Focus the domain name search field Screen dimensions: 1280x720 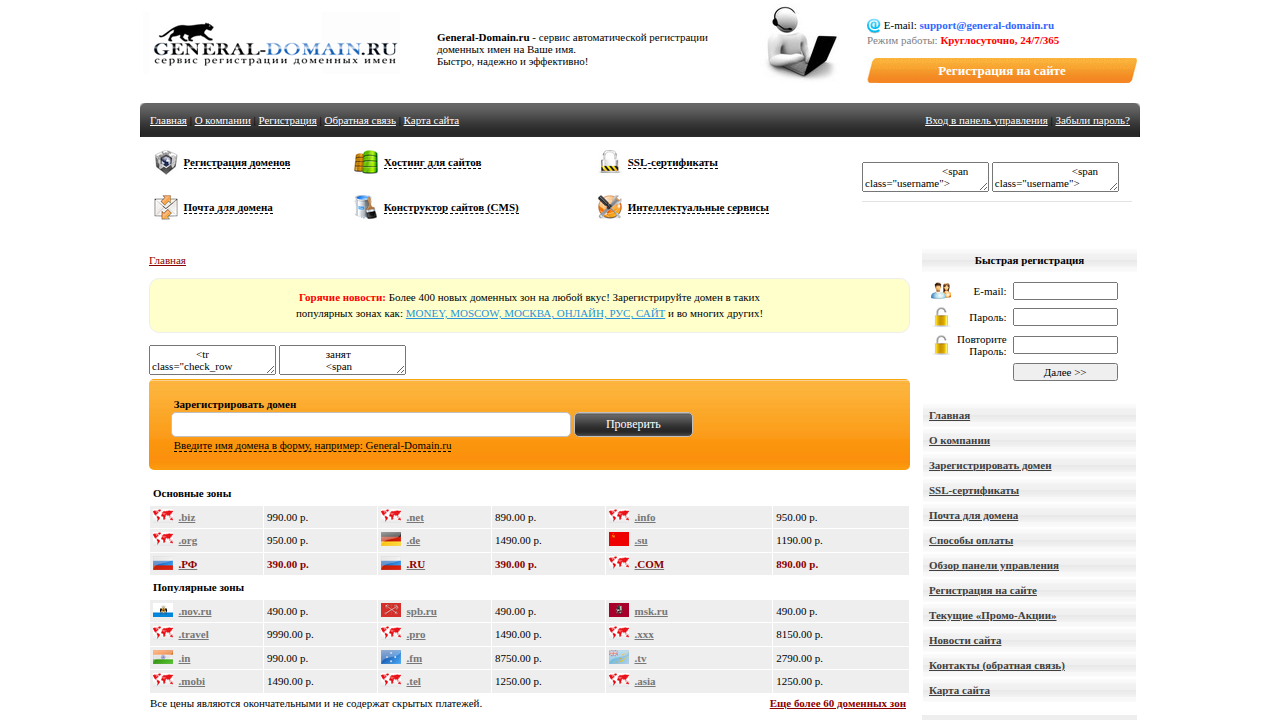[x=371, y=424]
